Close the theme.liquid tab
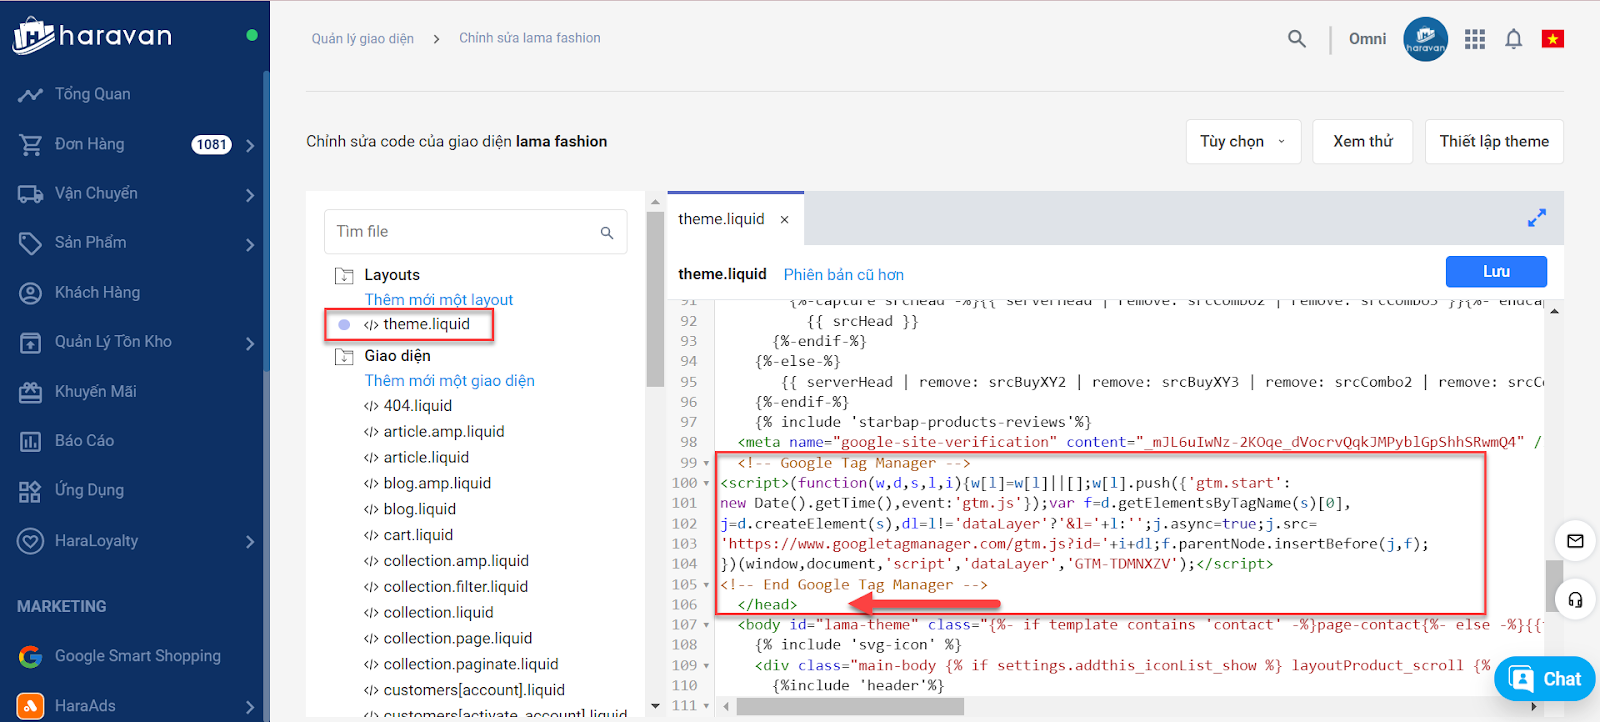Screen dimensions: 1600x722 point(785,220)
